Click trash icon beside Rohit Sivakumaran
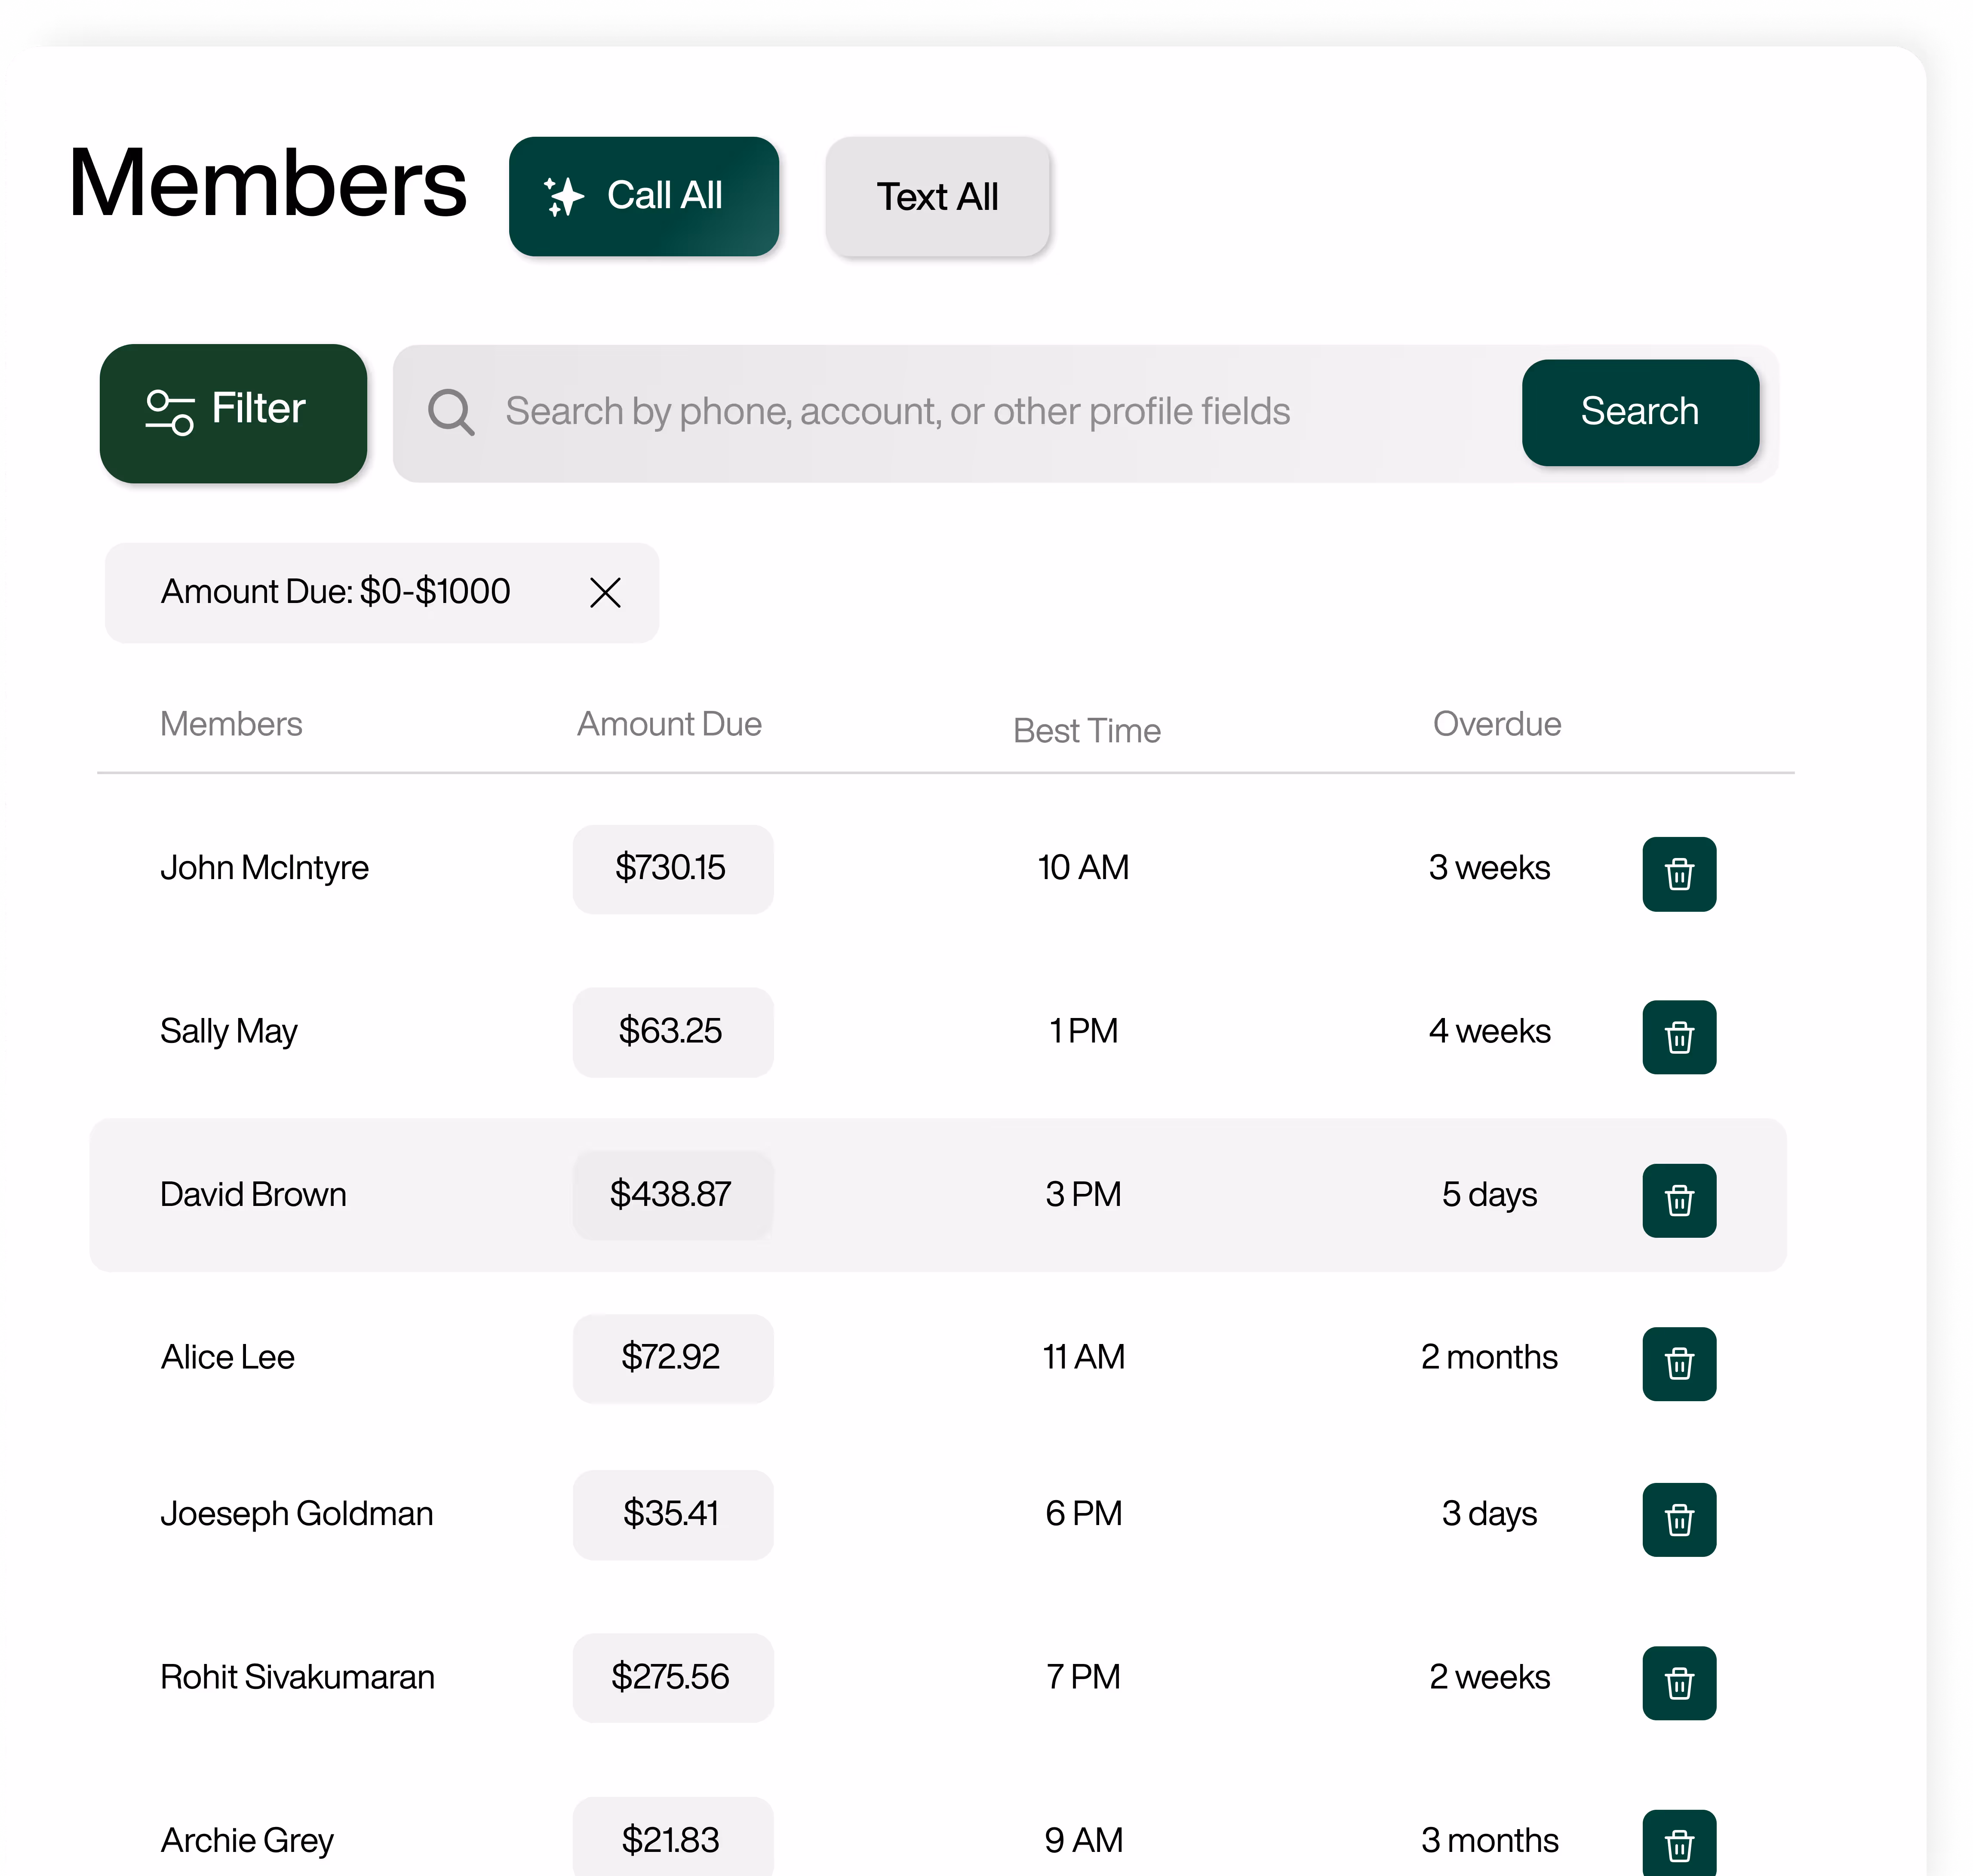 point(1678,1682)
